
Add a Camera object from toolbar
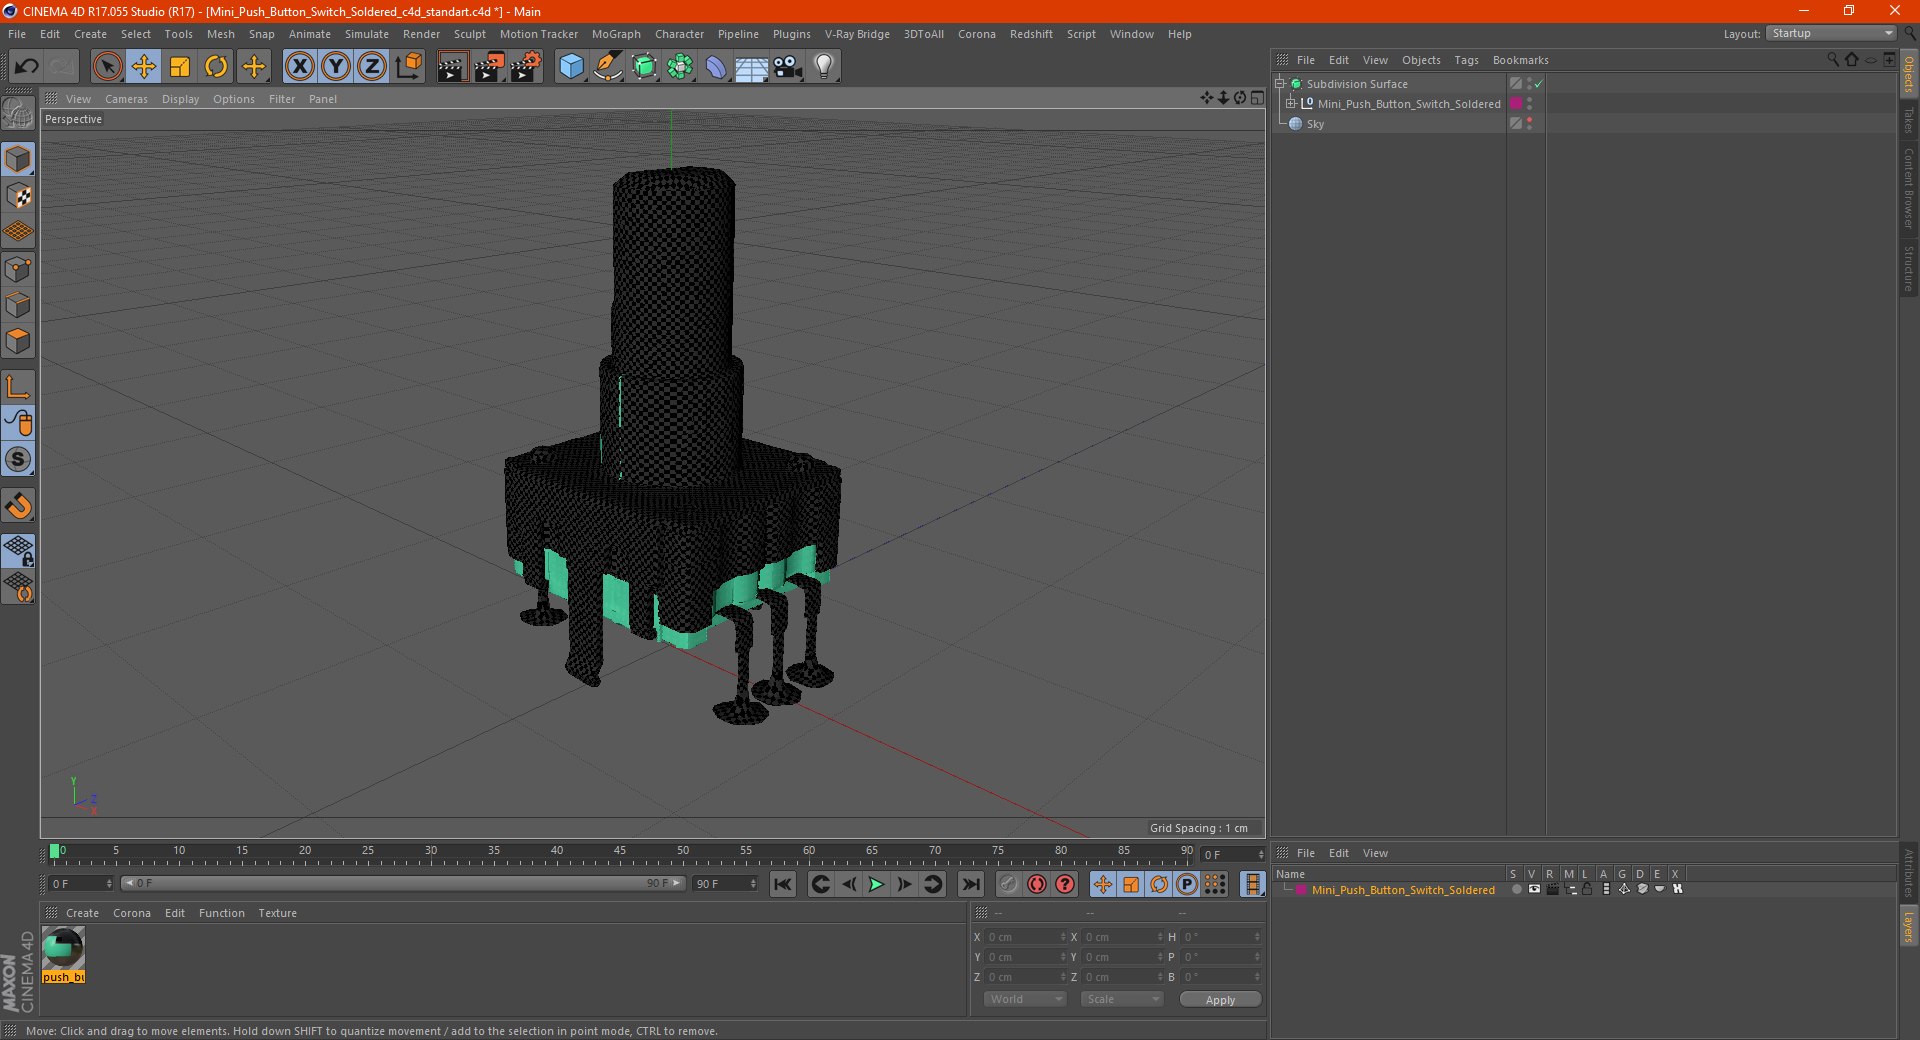tap(788, 67)
